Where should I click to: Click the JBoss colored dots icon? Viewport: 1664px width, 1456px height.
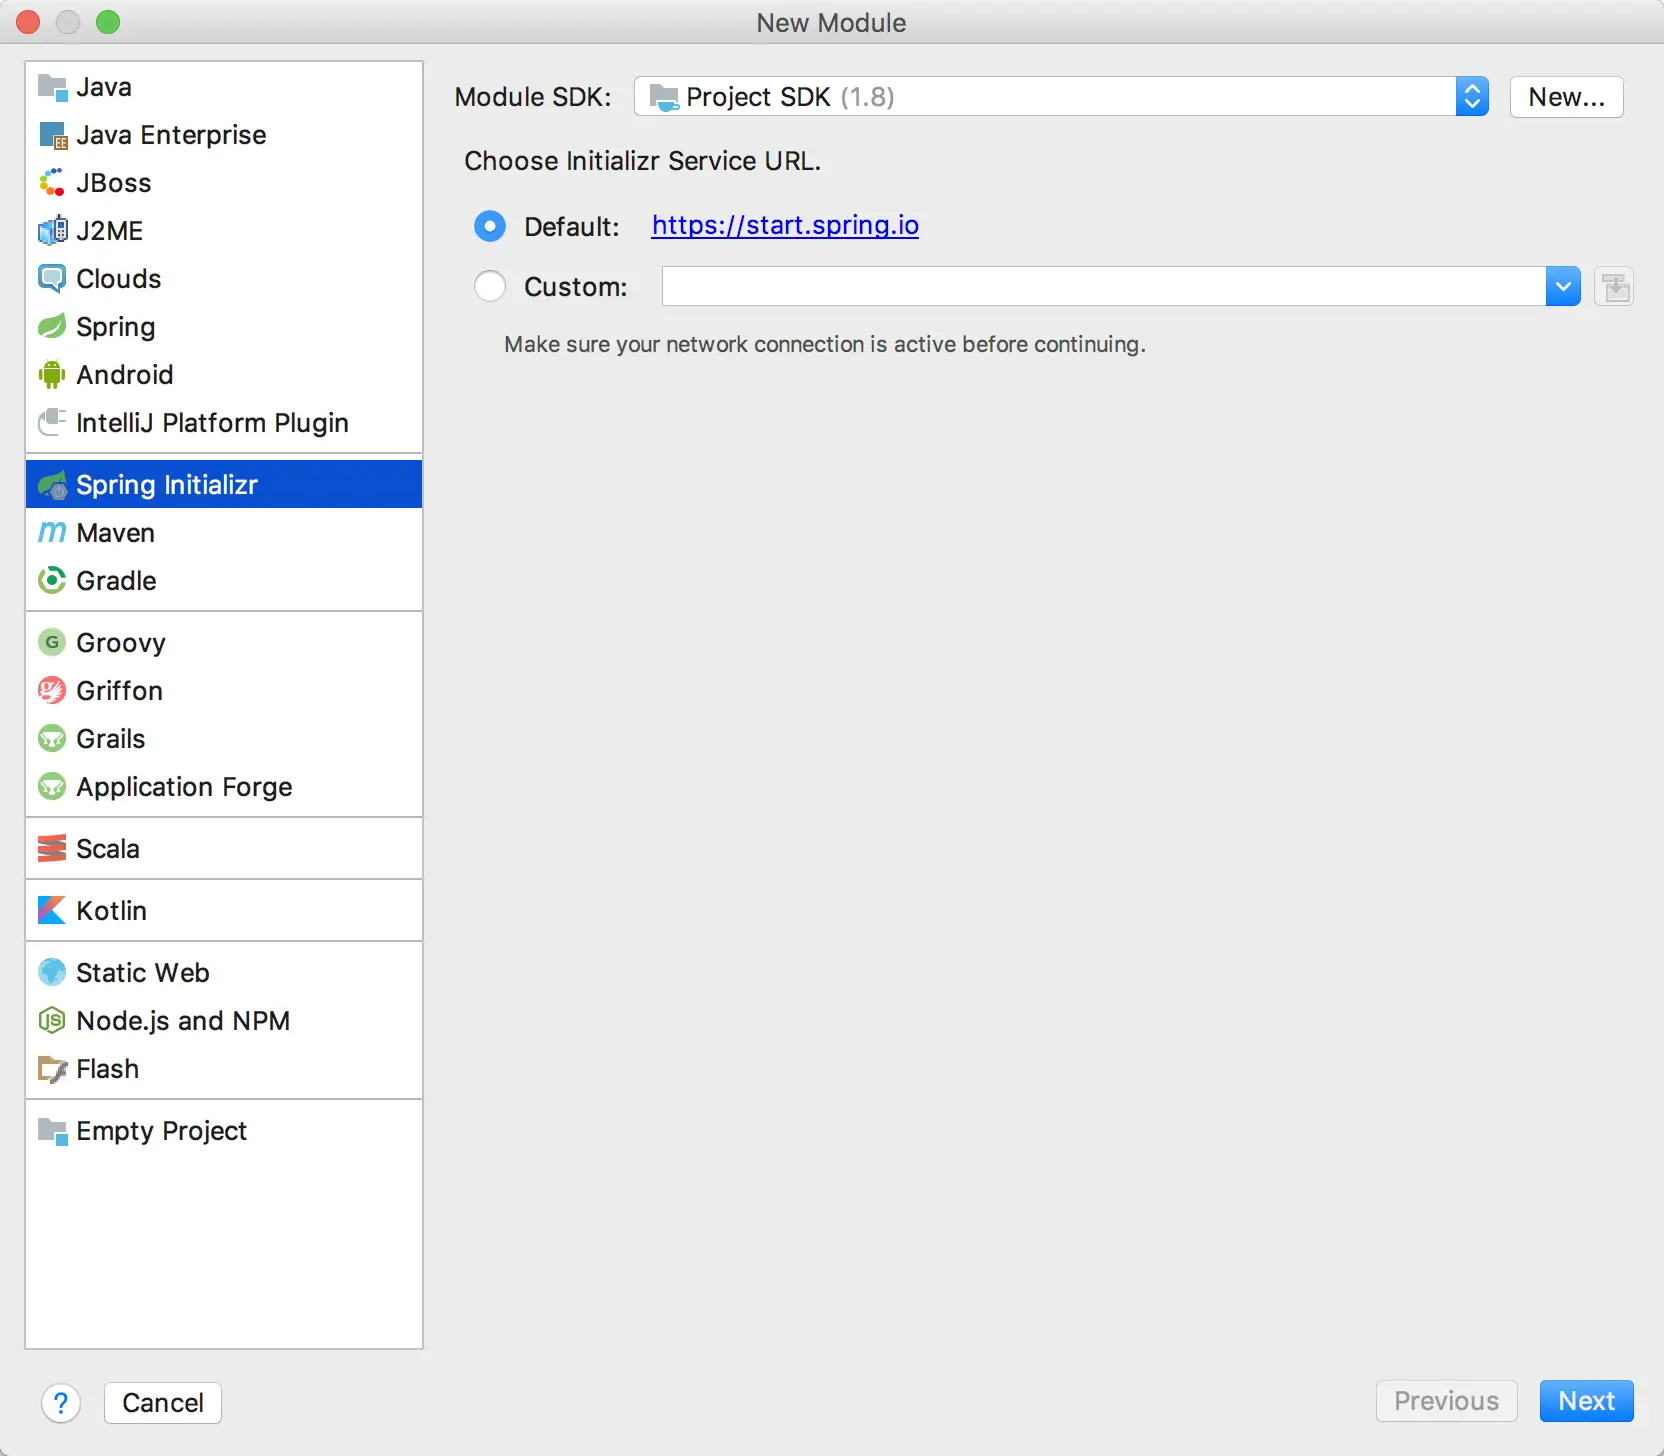tap(52, 183)
